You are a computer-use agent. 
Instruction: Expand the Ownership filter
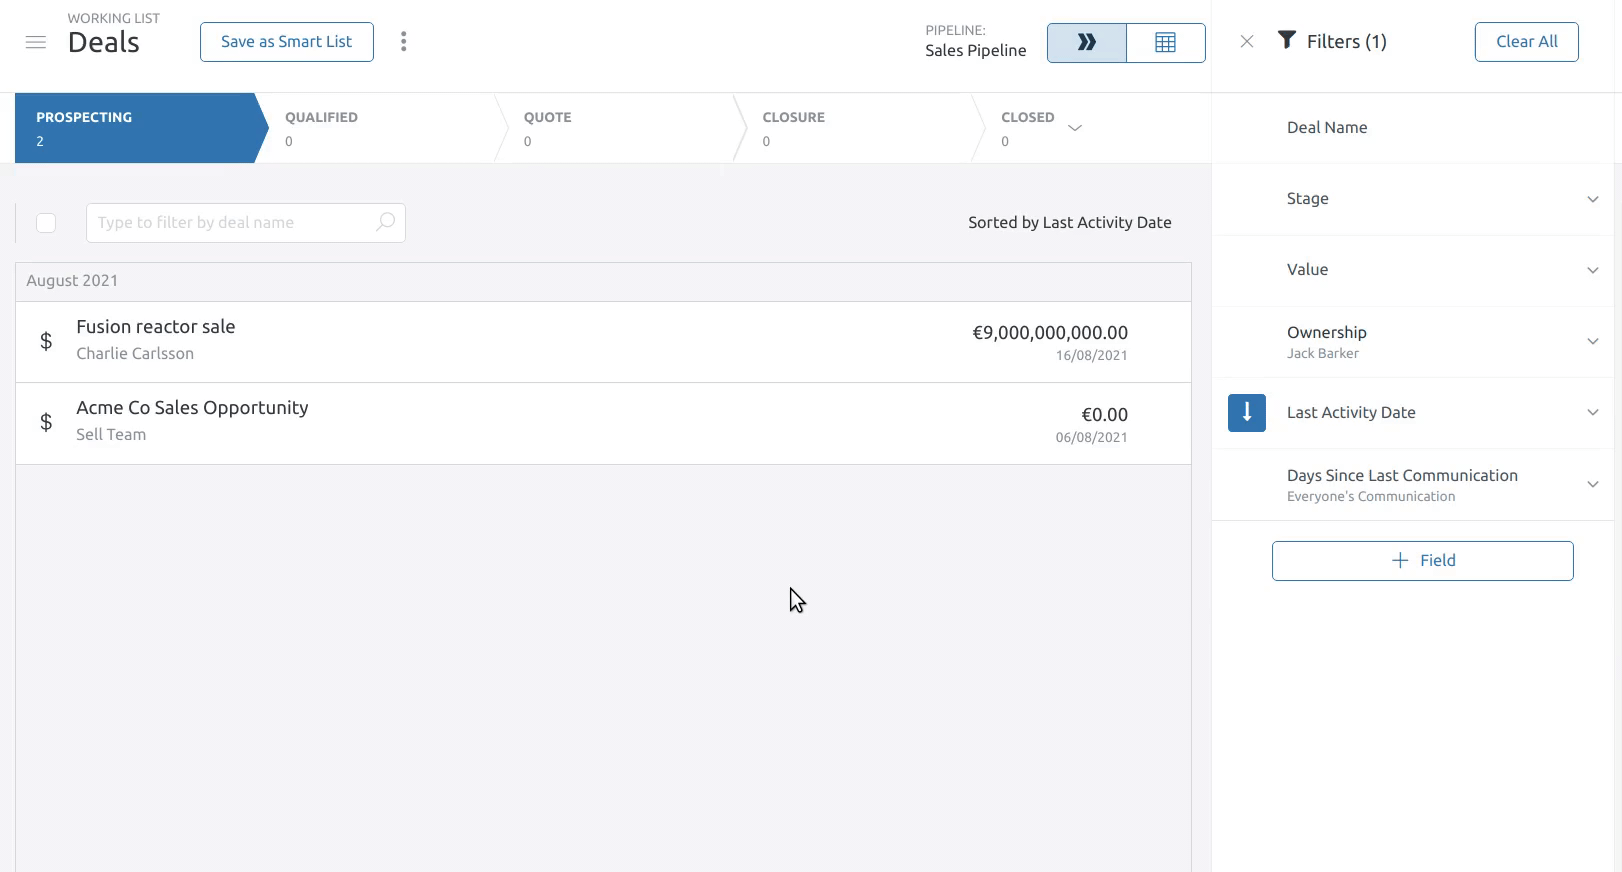(1592, 342)
